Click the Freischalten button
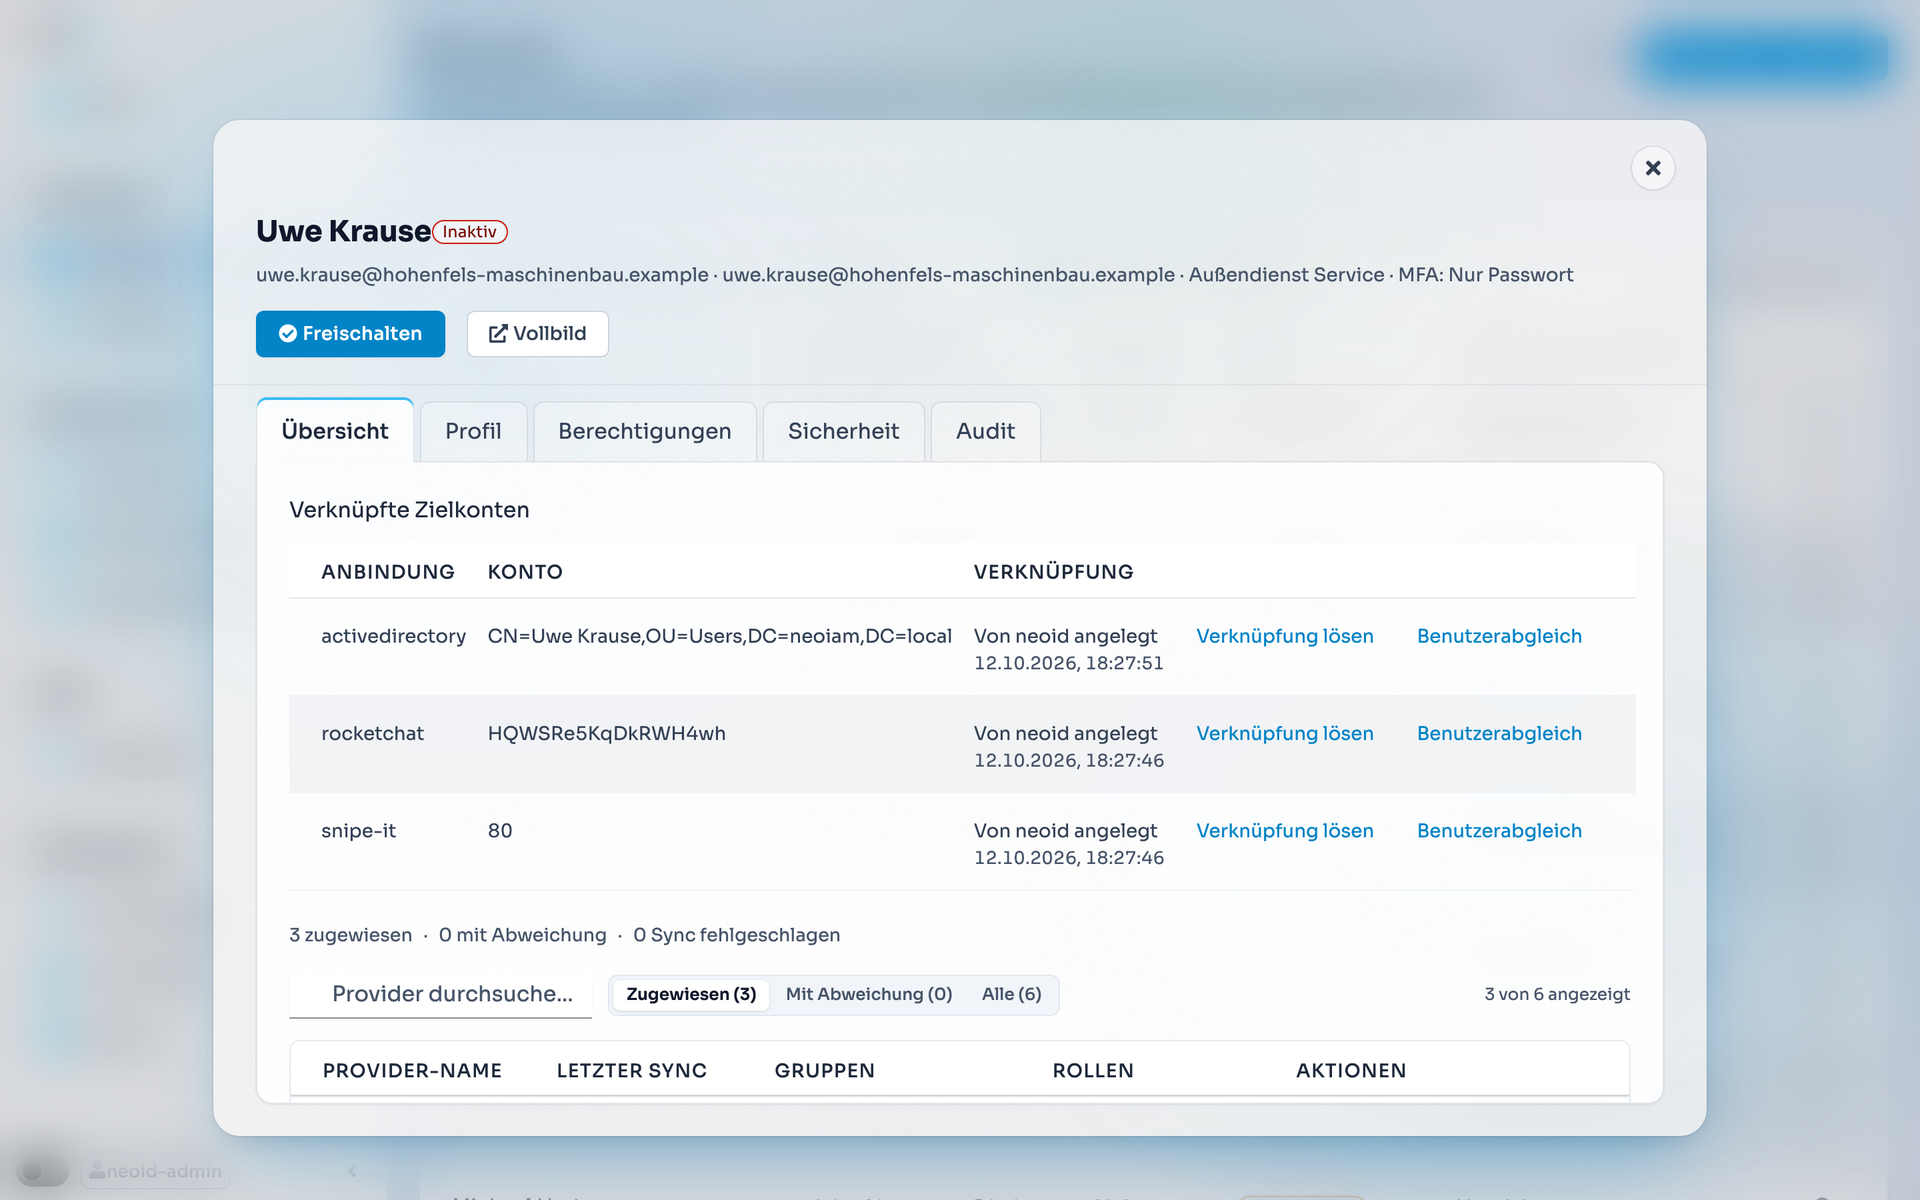 tap(350, 334)
